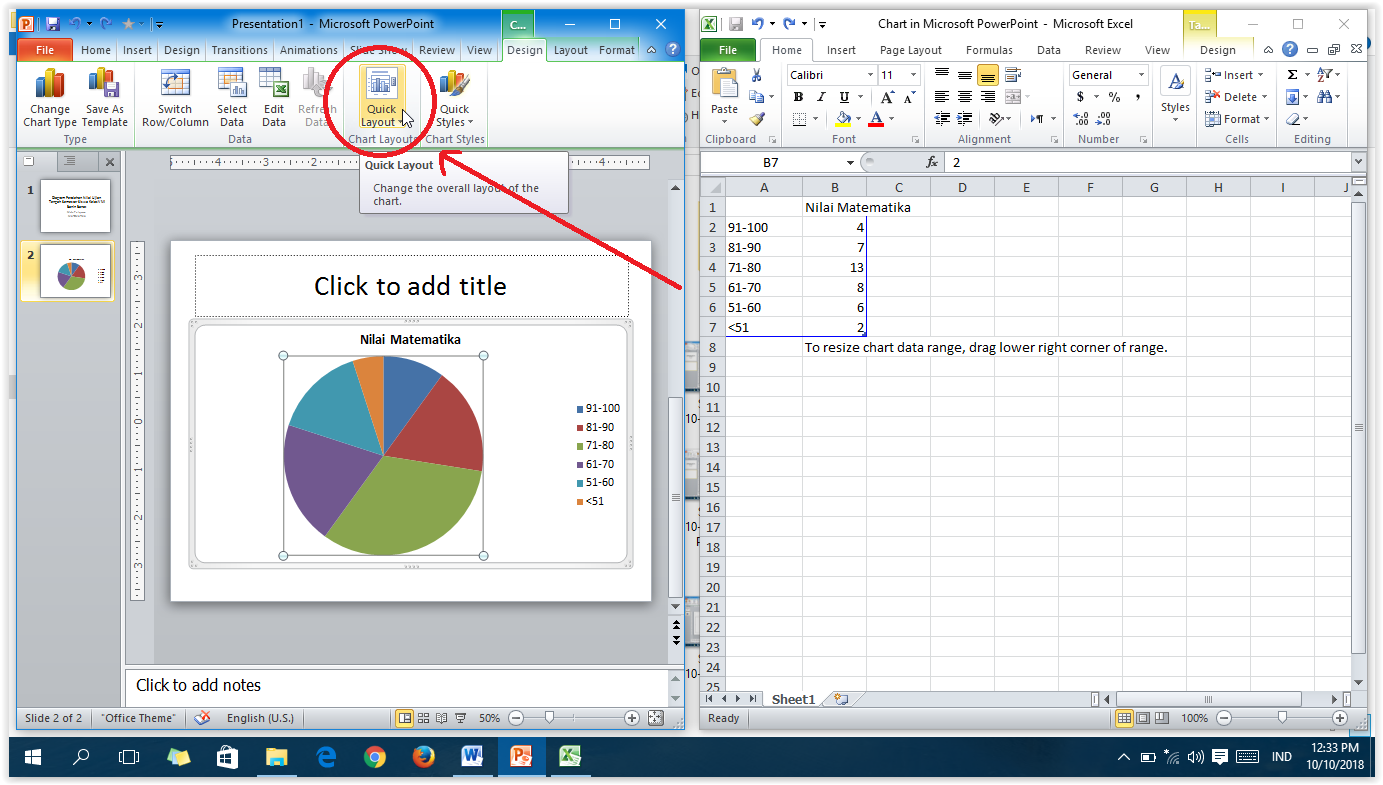The image size is (1383, 785).
Task: Toggle Bottom Align in Excel Alignment group
Action: 988,75
